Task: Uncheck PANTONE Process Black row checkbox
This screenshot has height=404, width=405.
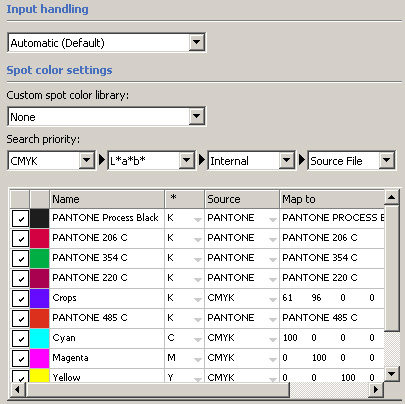Action: point(20,219)
